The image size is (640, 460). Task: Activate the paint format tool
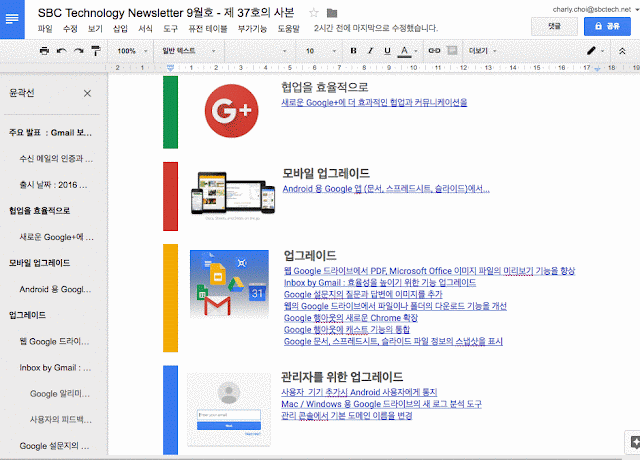tap(96, 51)
